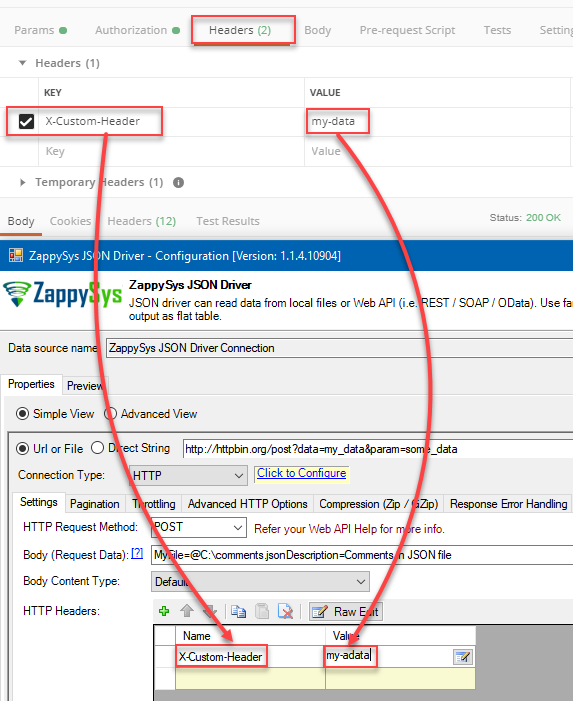Click Body (Request Data) text field
Viewport: 573px width, 701px height.
click(362, 555)
